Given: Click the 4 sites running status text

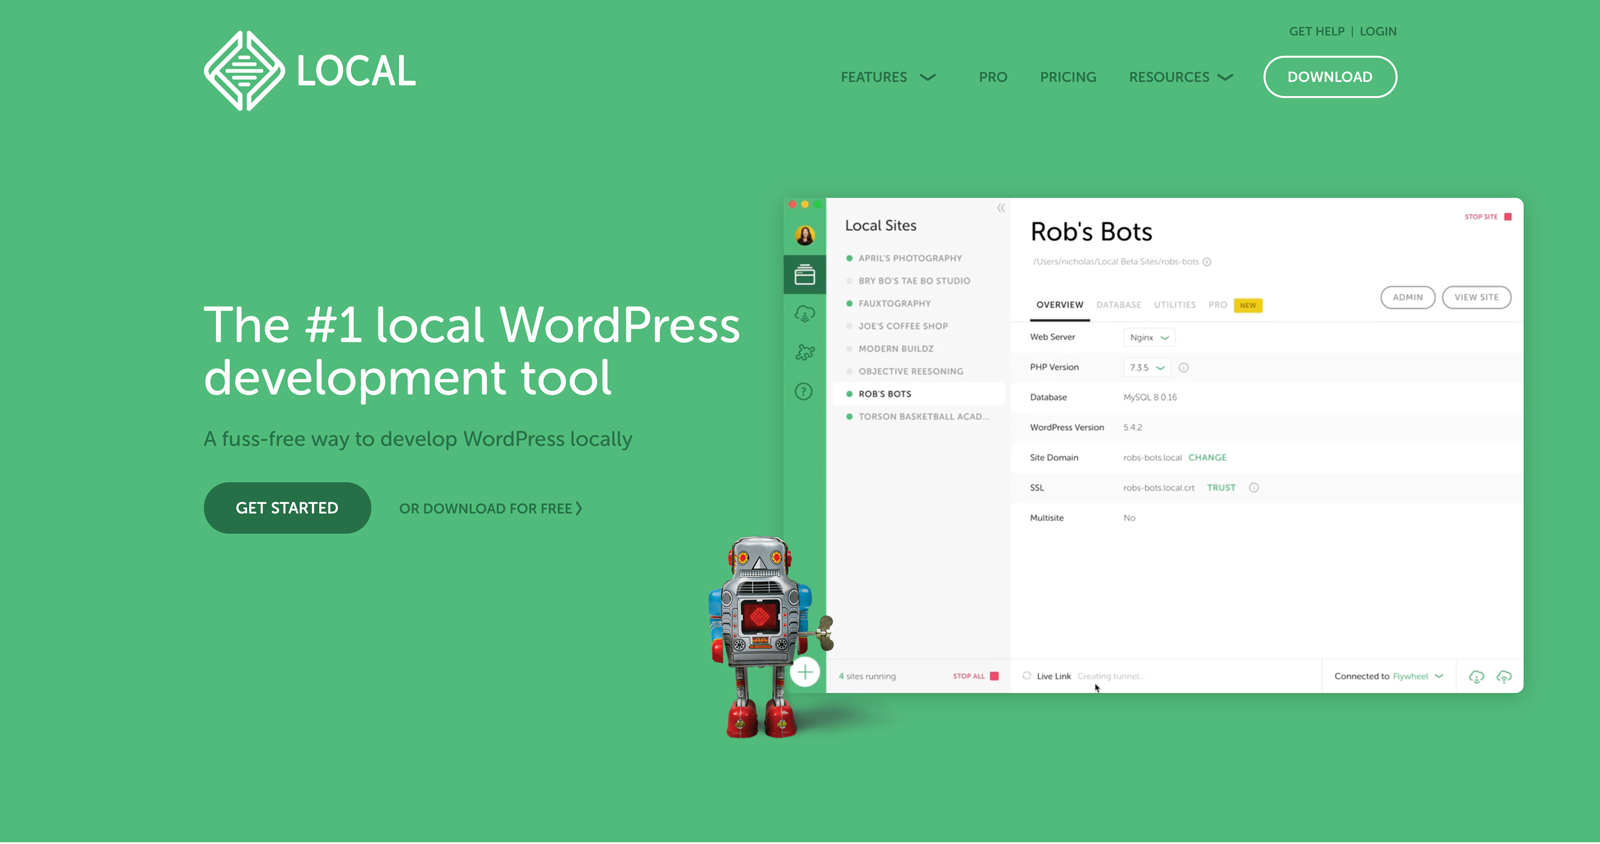Looking at the screenshot, I should pyautogui.click(x=867, y=677).
